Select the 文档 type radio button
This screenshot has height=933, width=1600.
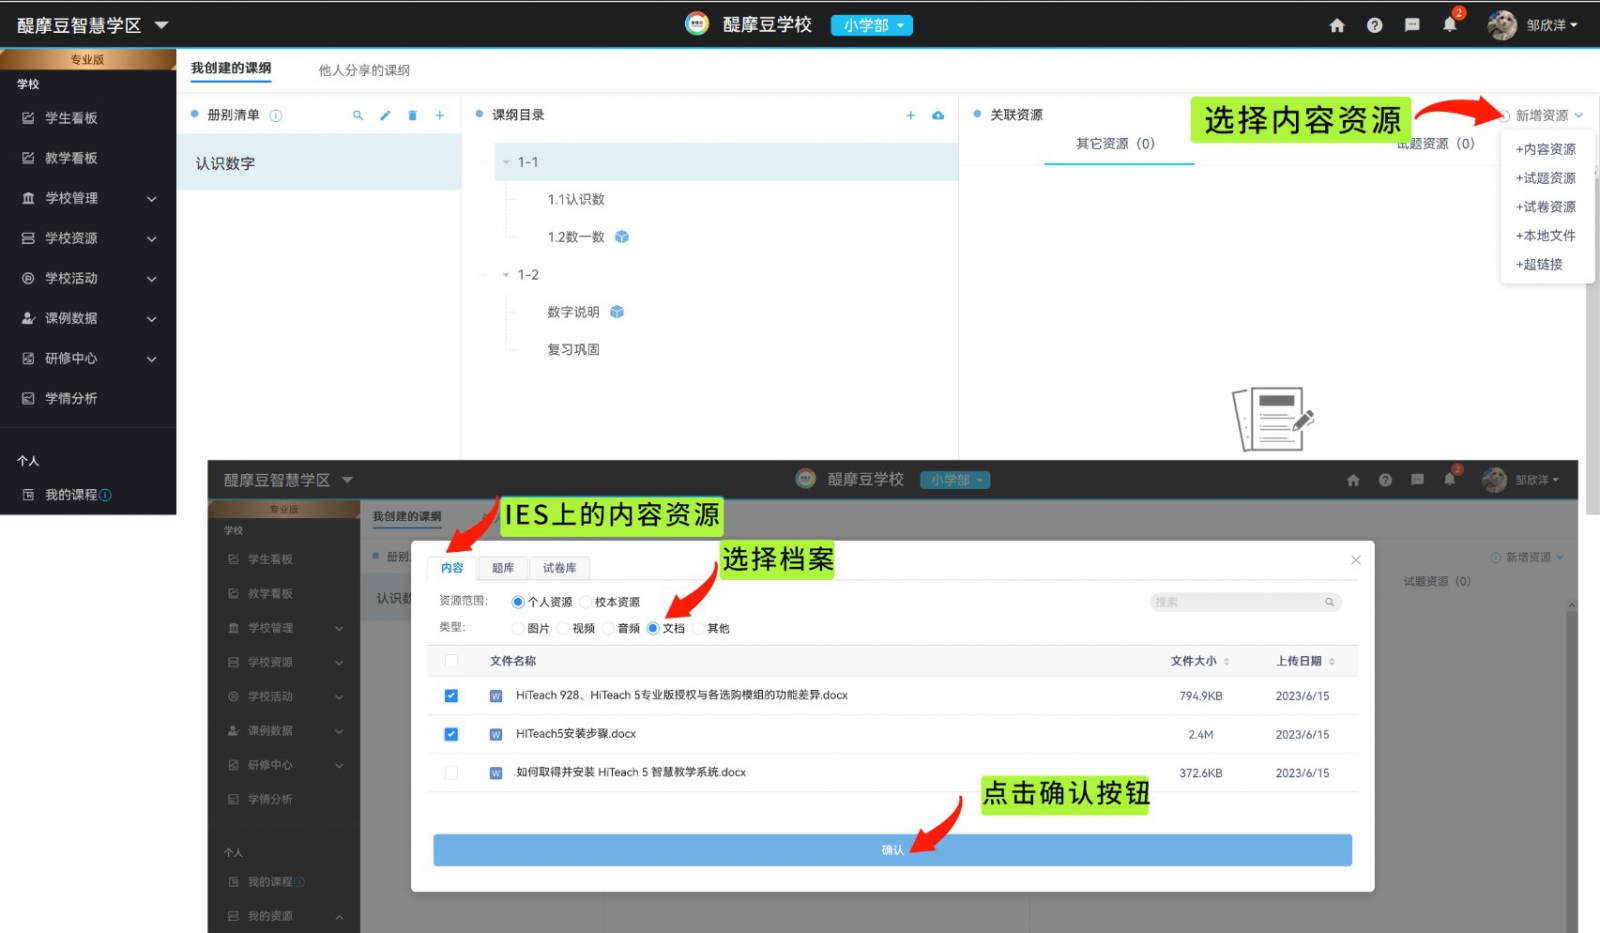(653, 629)
